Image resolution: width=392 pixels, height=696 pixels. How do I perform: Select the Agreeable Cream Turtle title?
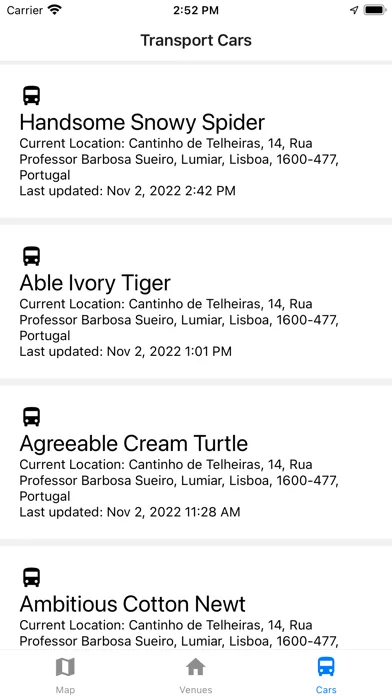pos(134,443)
